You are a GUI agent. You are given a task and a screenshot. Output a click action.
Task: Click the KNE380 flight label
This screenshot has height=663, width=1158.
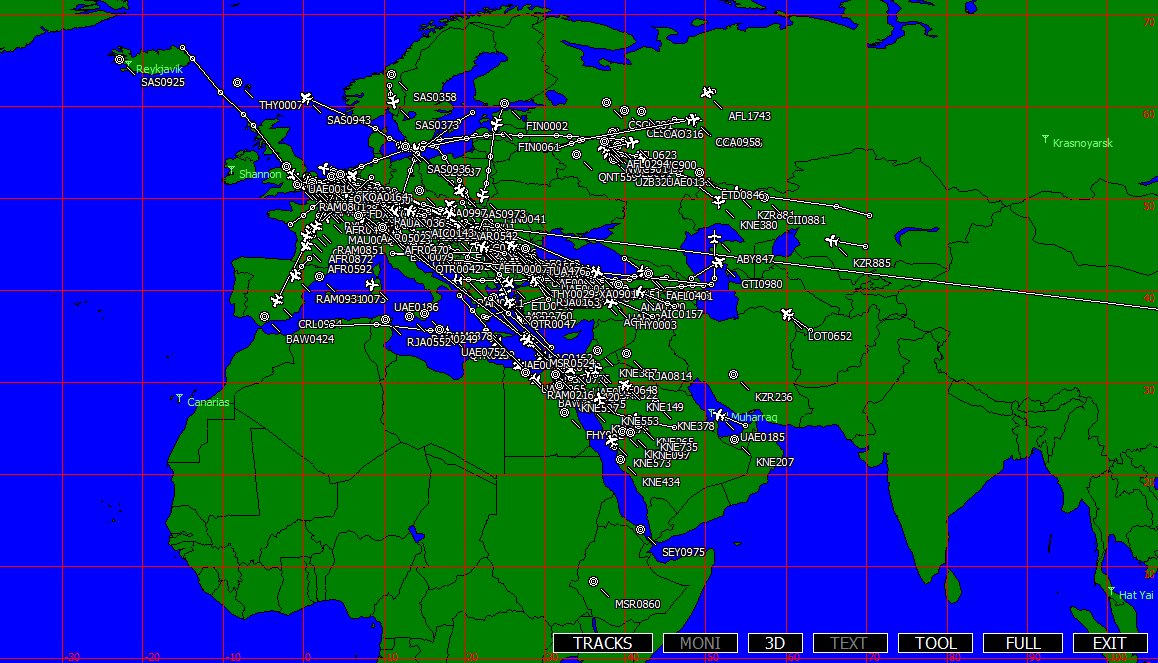758,225
